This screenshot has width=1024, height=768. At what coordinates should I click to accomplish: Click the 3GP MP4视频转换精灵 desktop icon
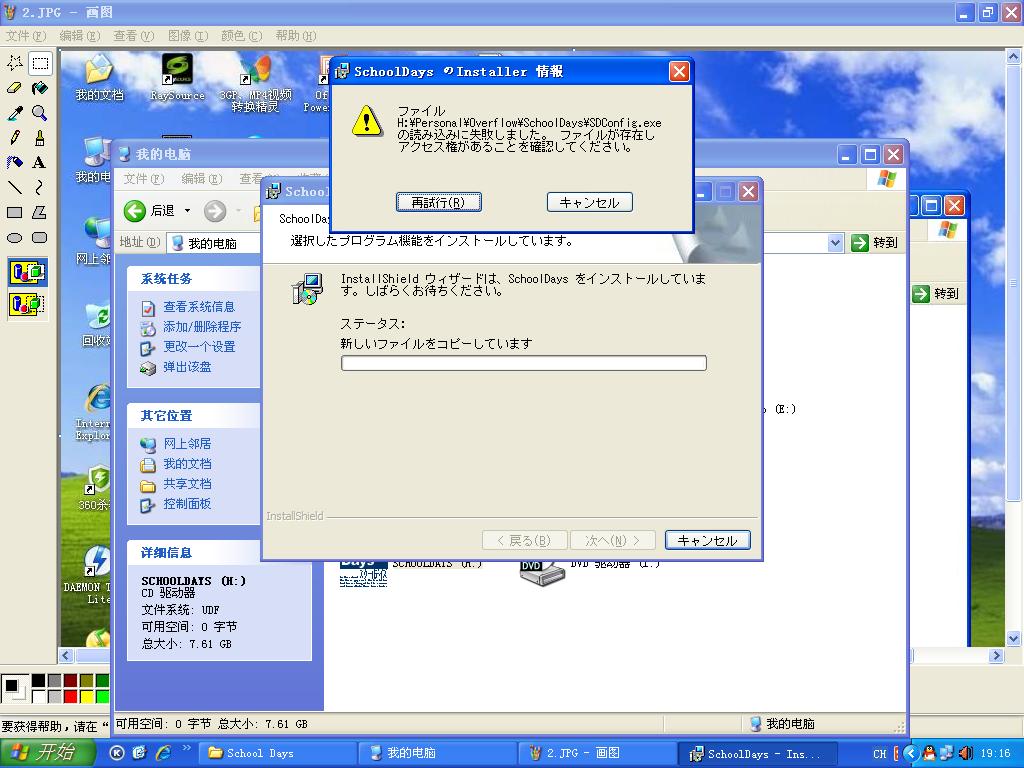tap(255, 84)
